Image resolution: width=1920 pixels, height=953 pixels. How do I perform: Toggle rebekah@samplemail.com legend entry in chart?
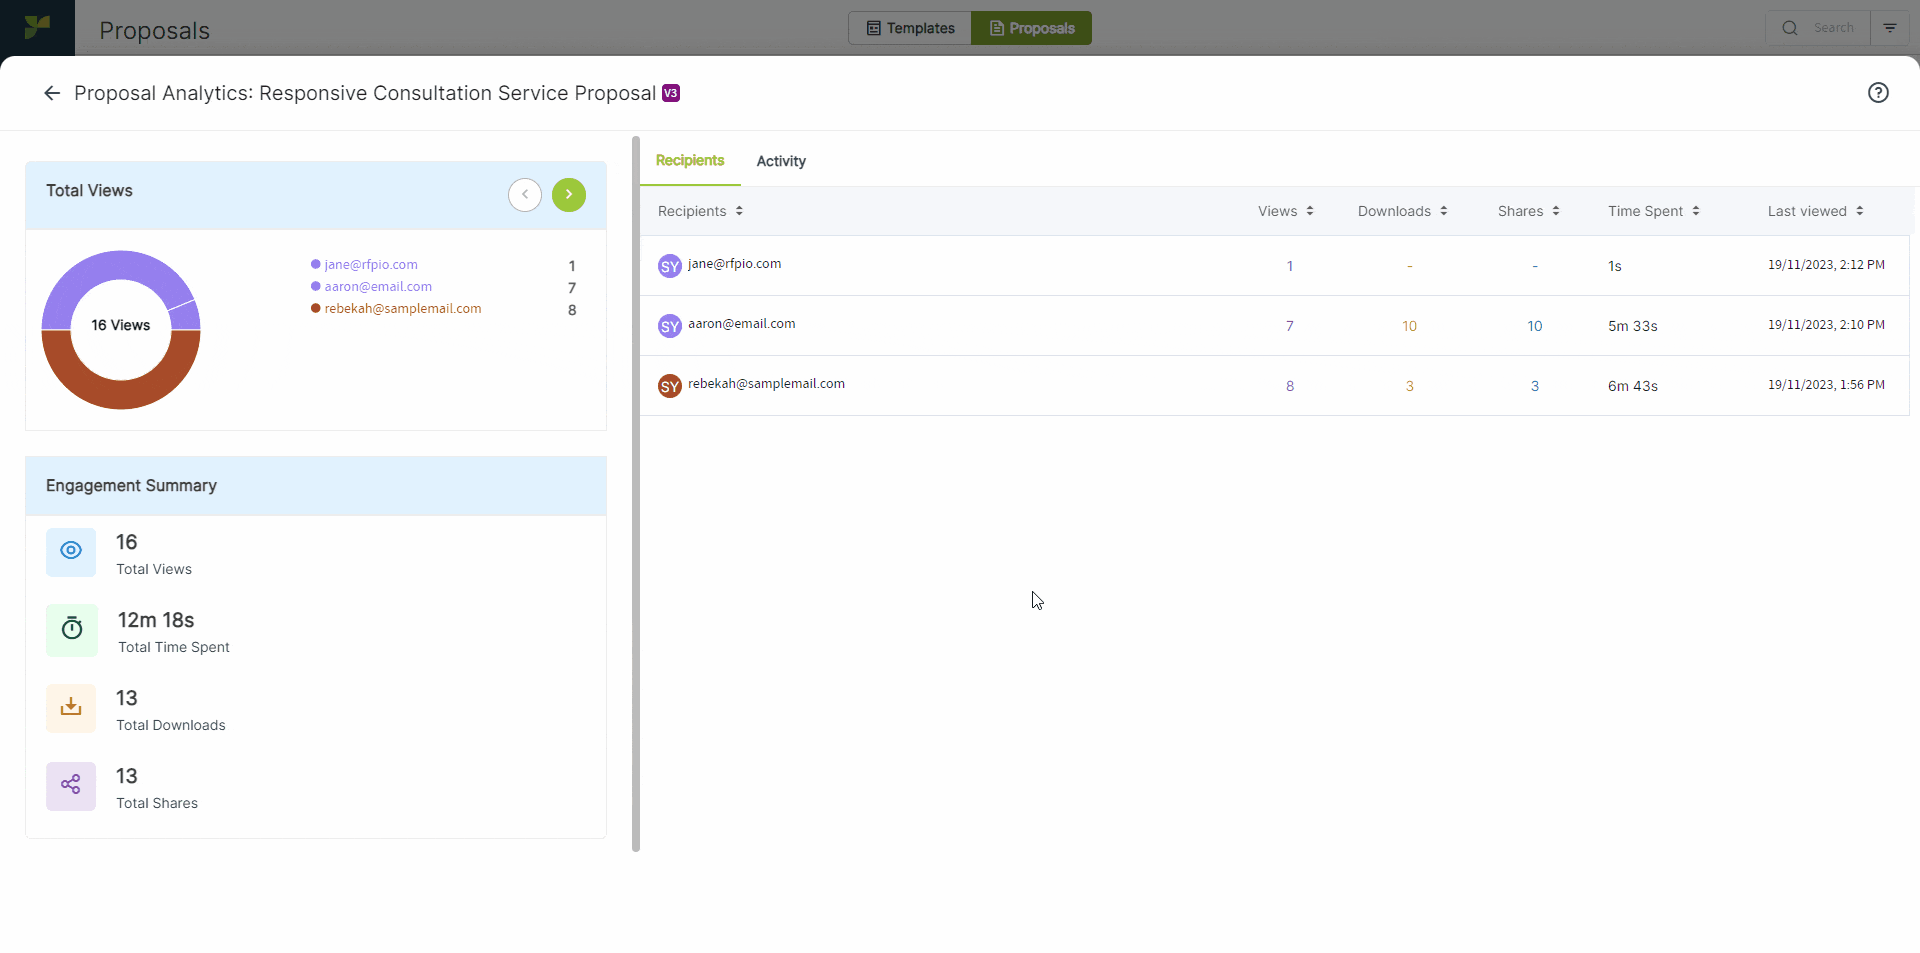(x=396, y=309)
